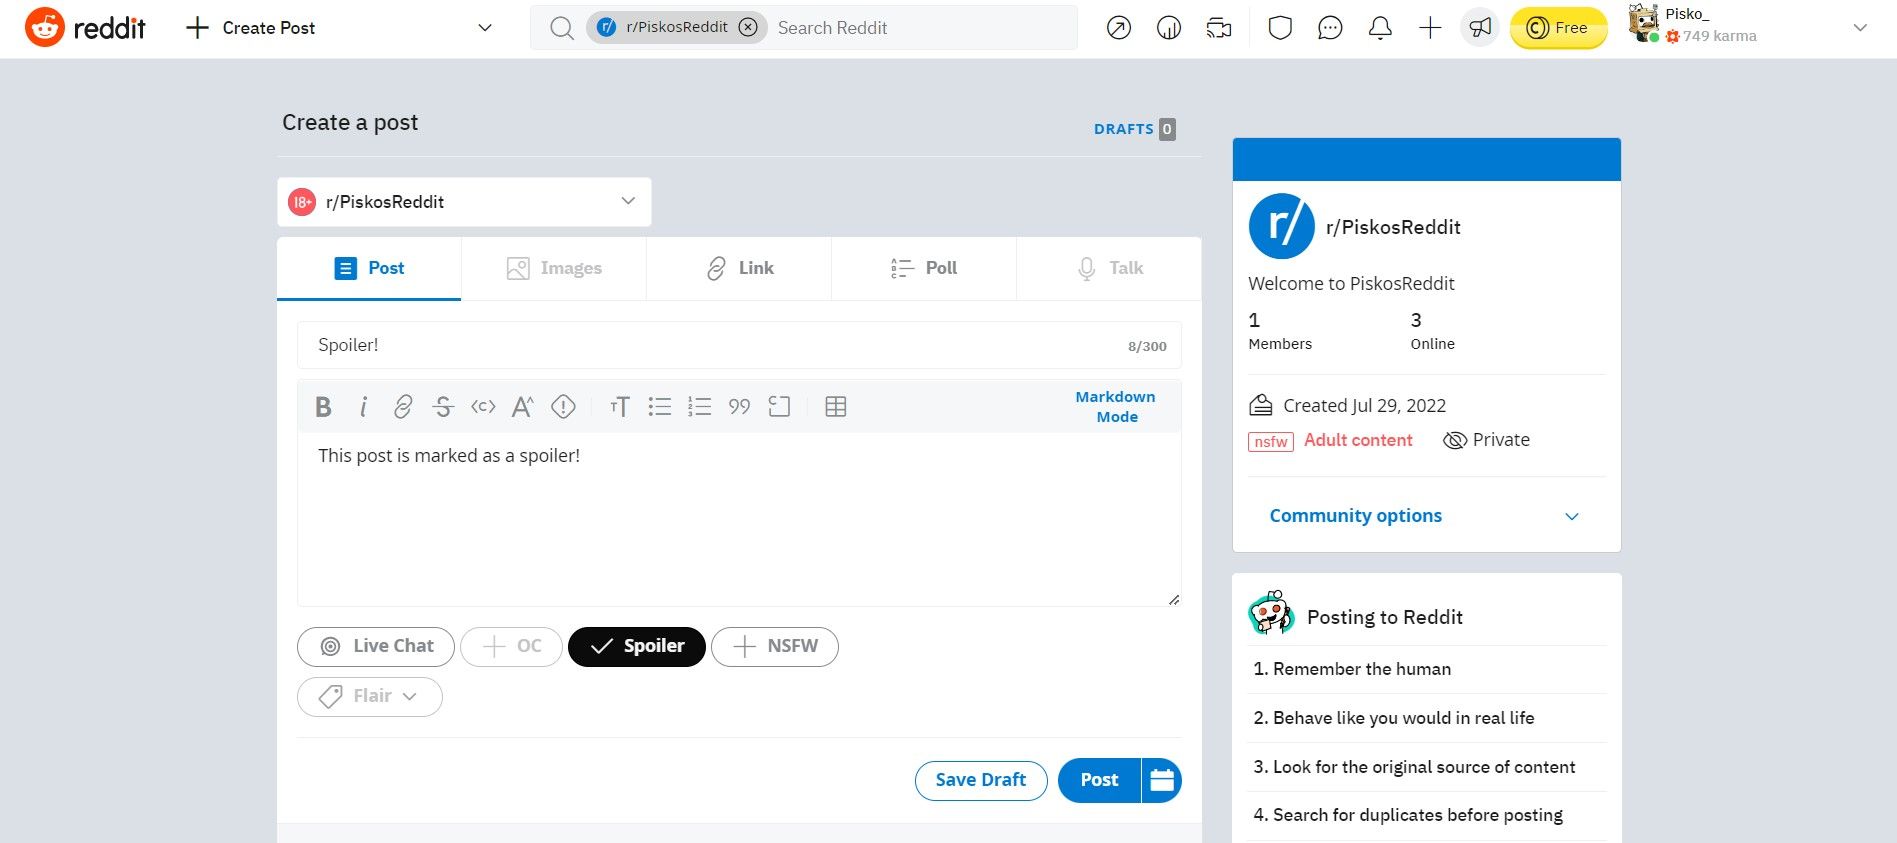Expand the user account menu chevron
This screenshot has width=1897, height=843.
(1860, 28)
